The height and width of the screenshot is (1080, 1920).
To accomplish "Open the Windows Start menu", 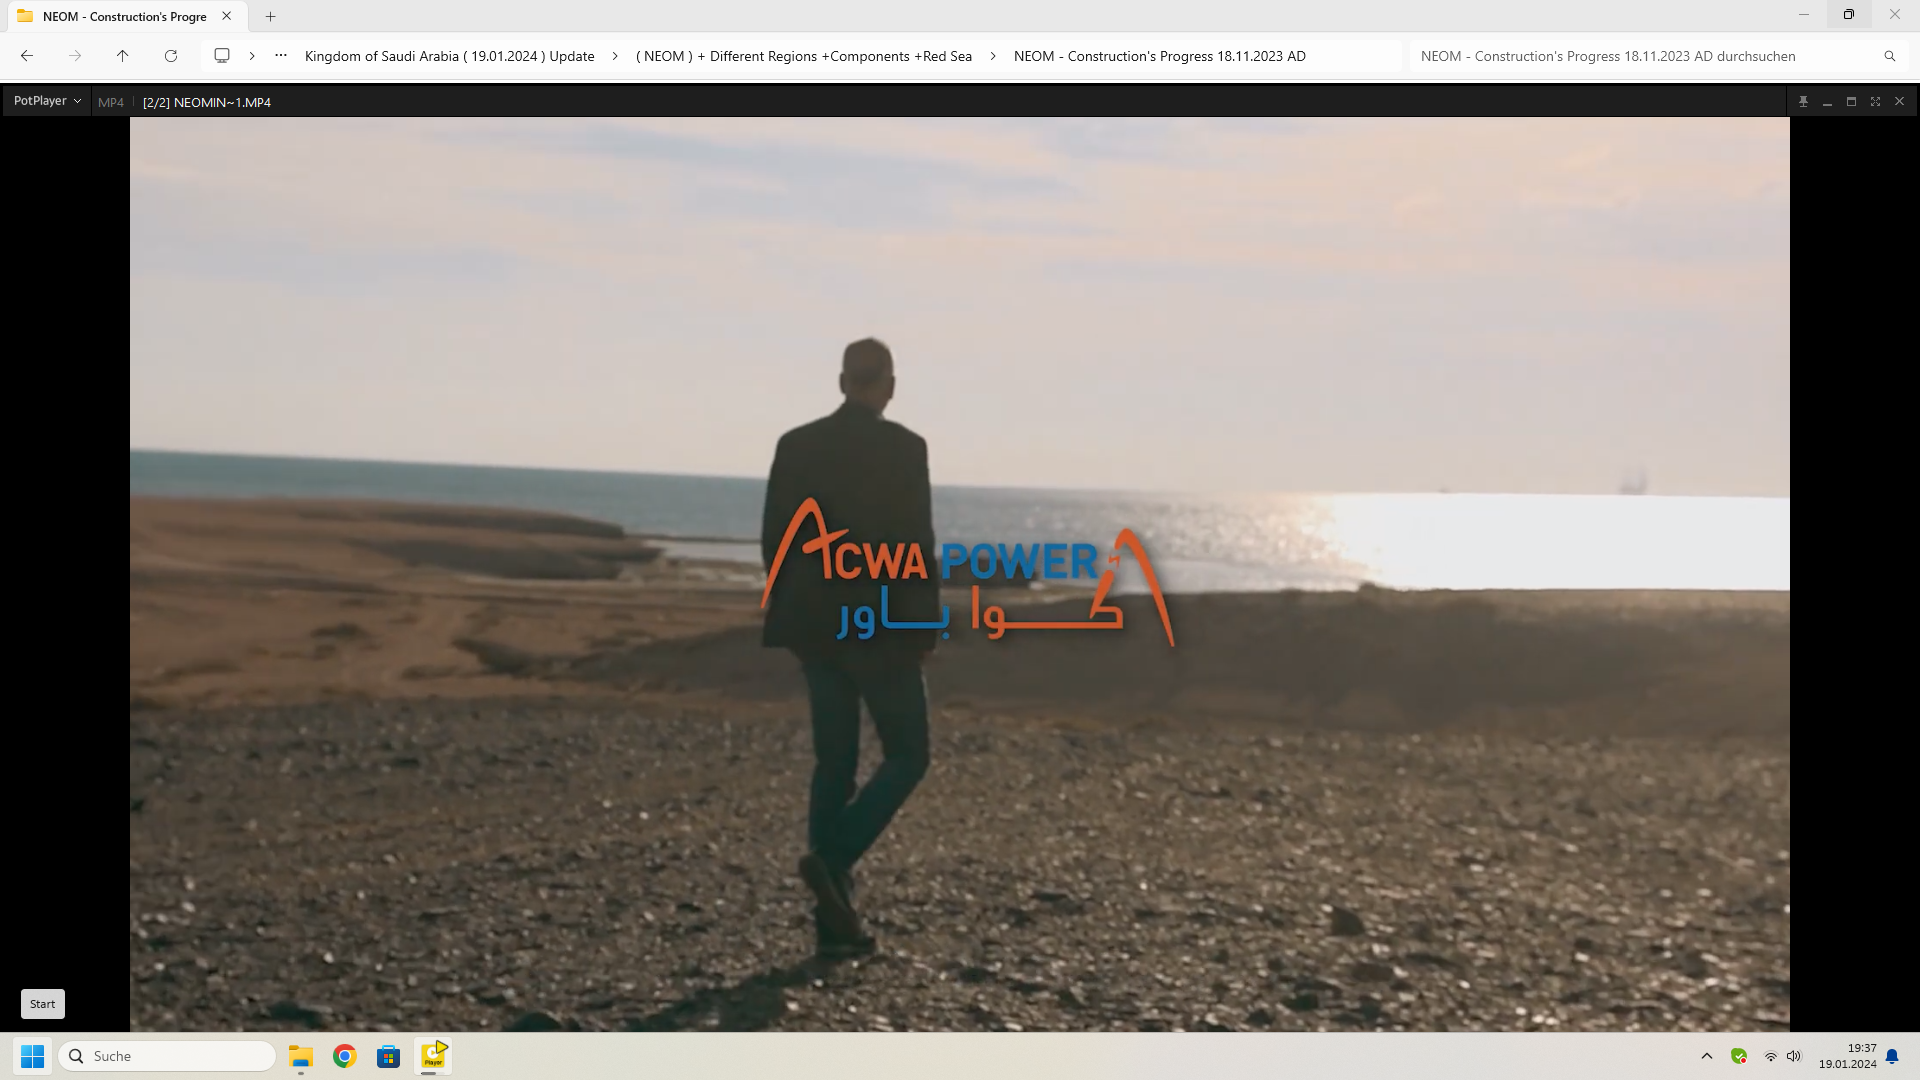I will pos(32,1056).
